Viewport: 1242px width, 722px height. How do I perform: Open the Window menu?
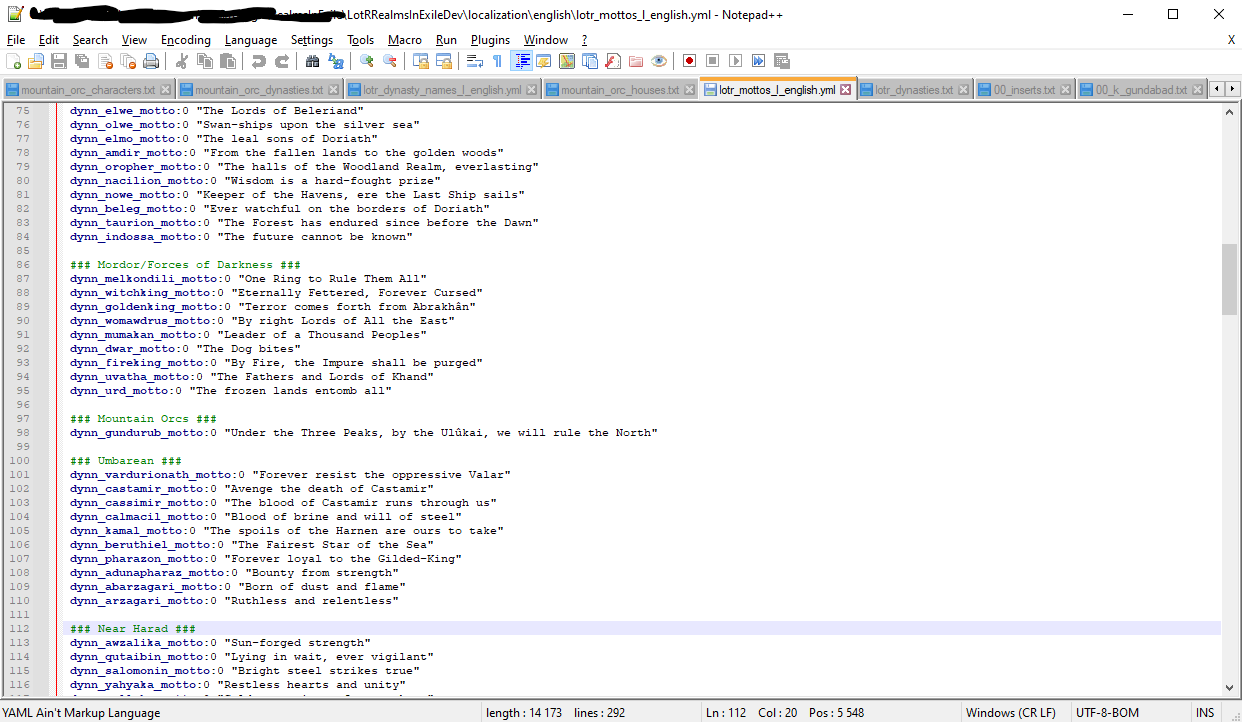546,40
